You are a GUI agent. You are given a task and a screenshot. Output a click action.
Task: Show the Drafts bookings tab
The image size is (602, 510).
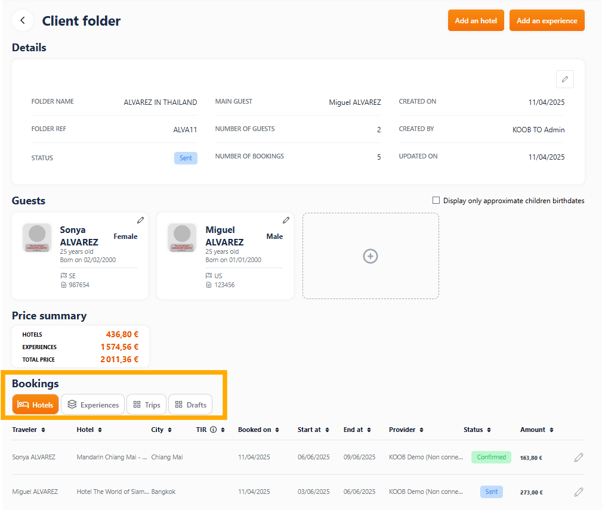pyautogui.click(x=190, y=405)
